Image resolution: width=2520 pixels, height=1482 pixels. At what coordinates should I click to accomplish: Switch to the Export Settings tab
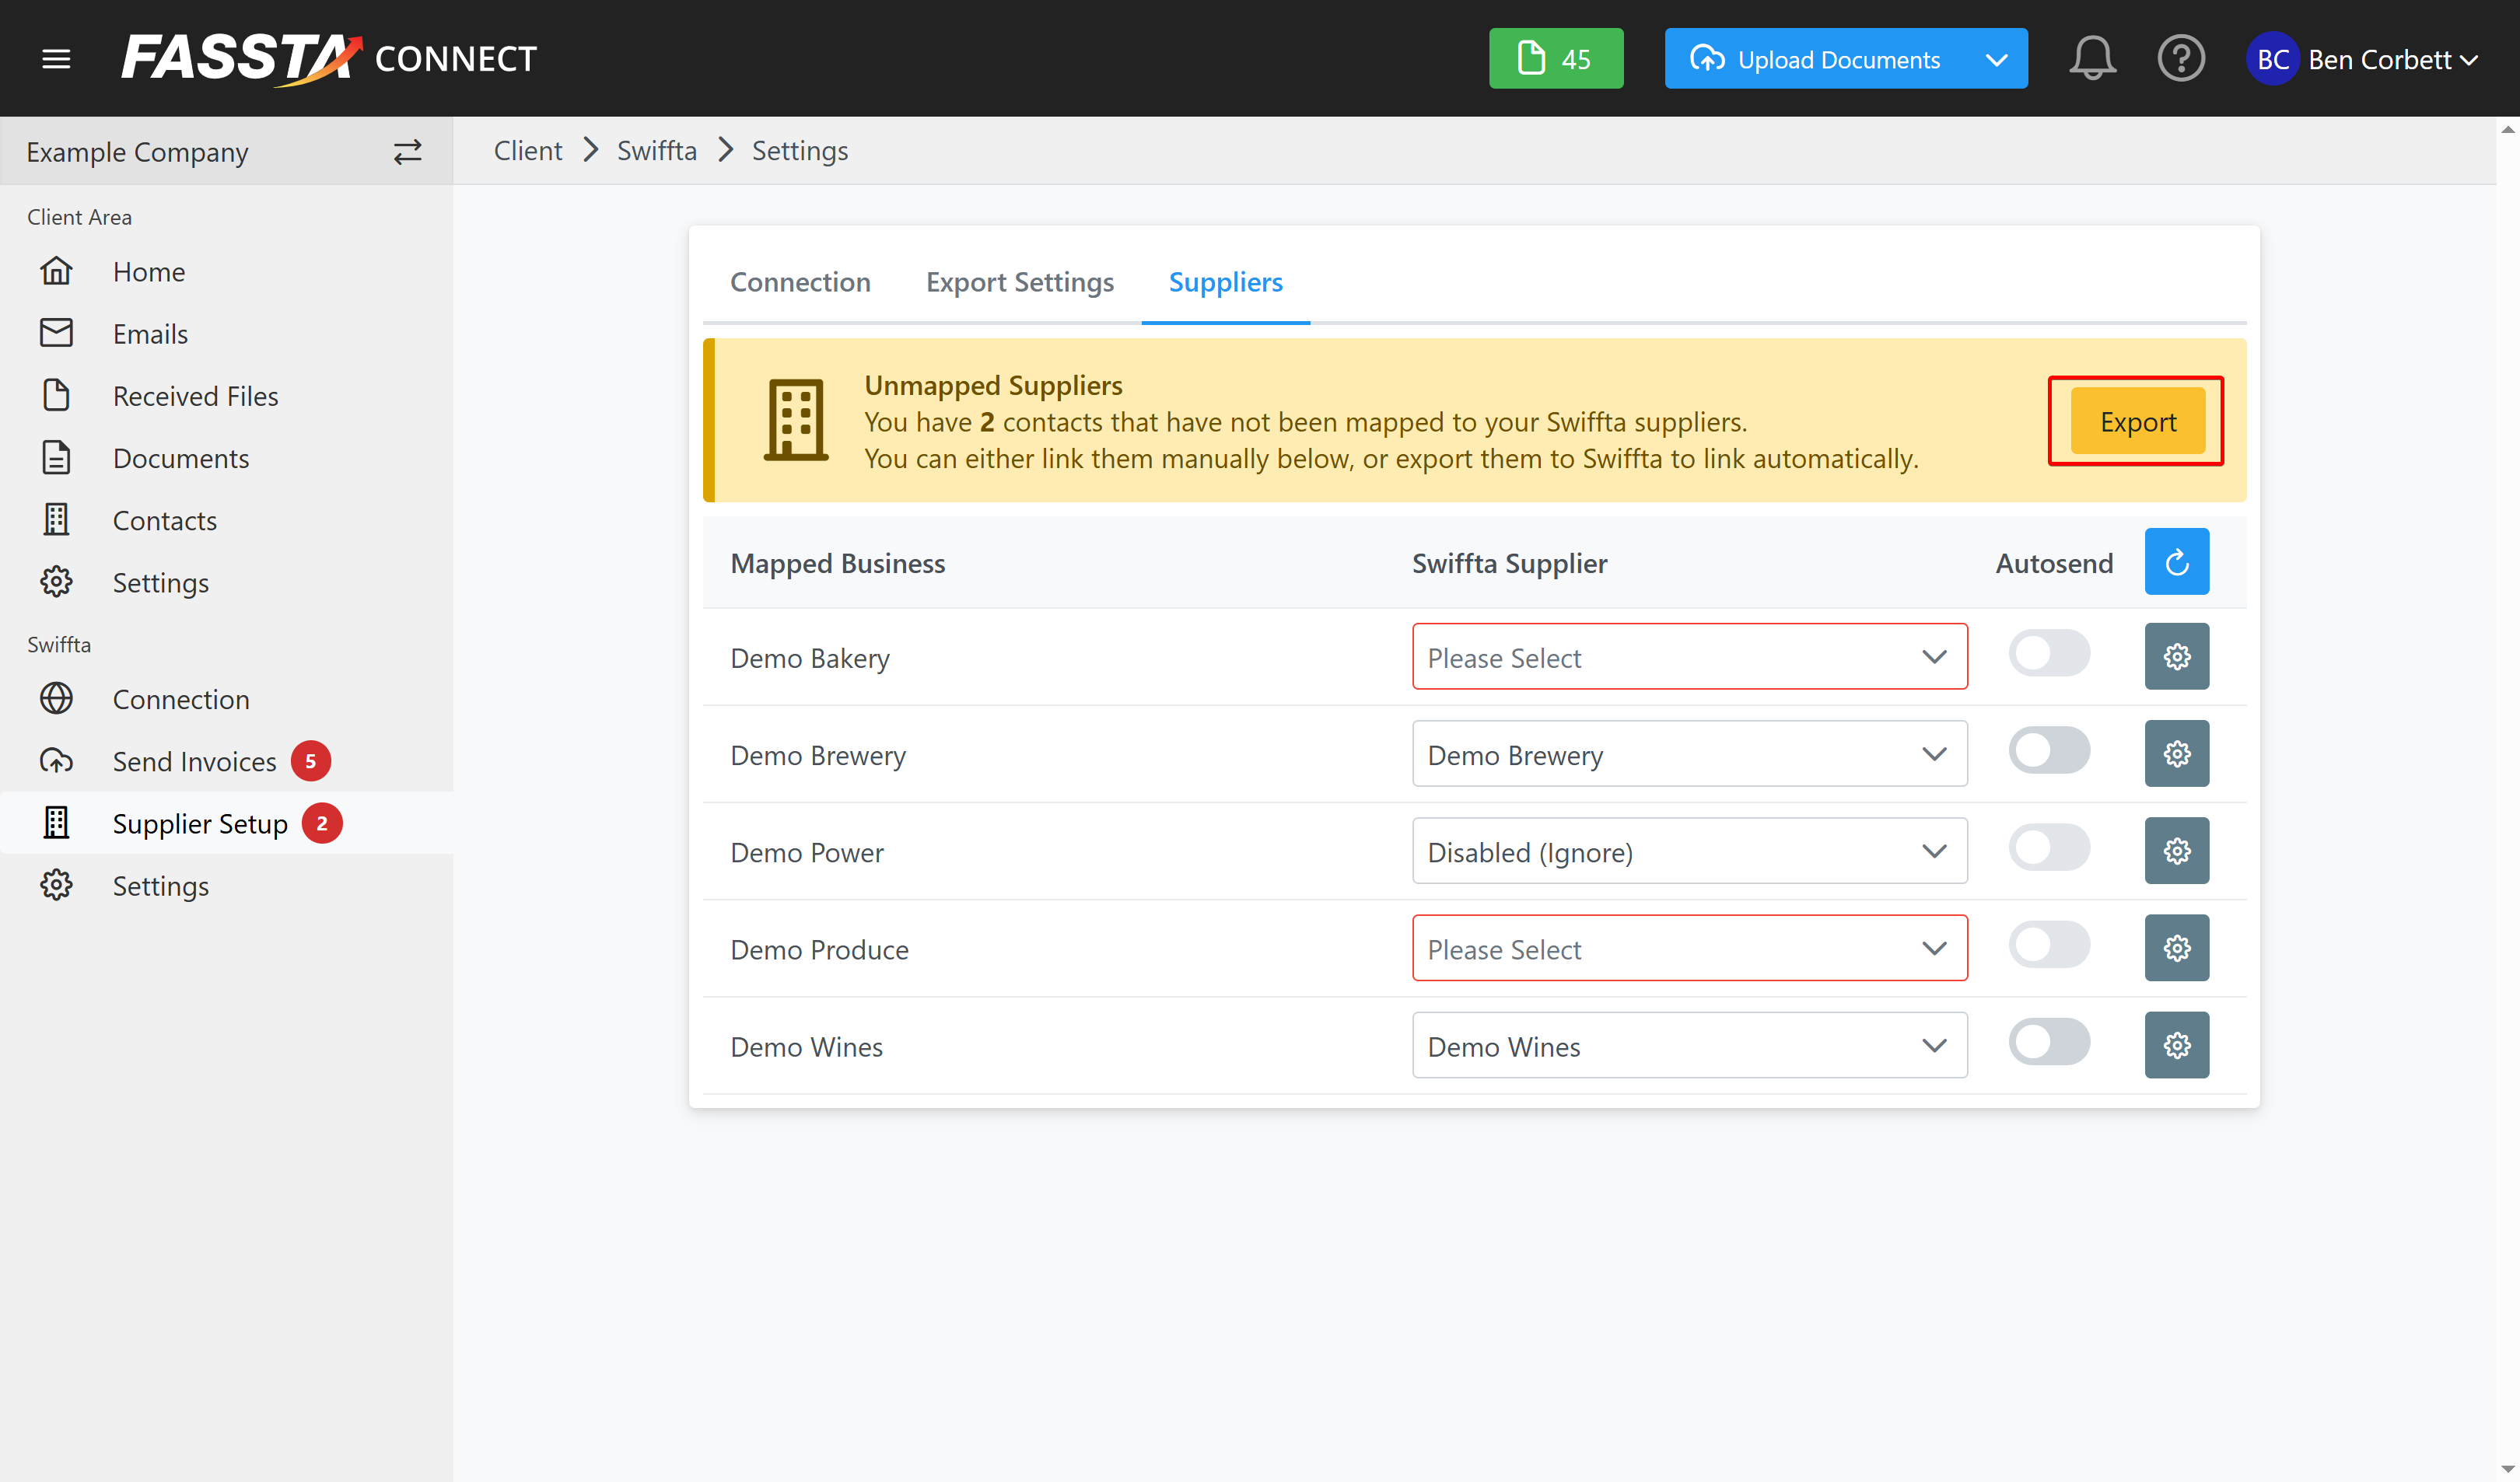point(1019,282)
